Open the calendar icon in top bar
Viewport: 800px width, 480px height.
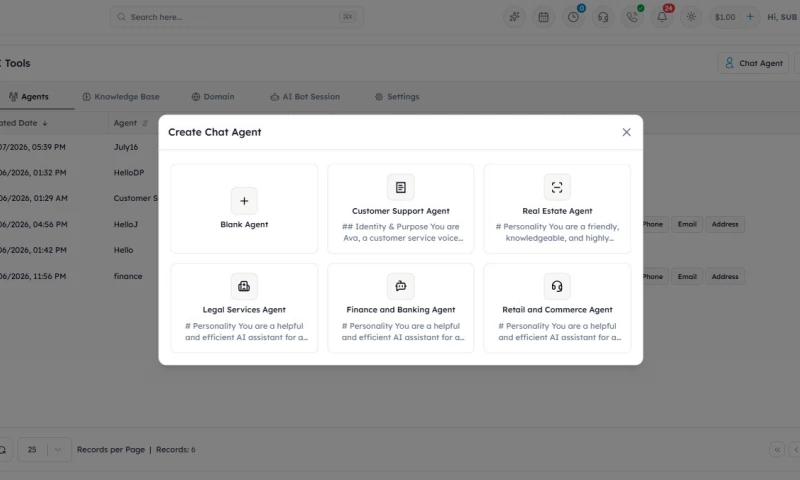tap(543, 17)
